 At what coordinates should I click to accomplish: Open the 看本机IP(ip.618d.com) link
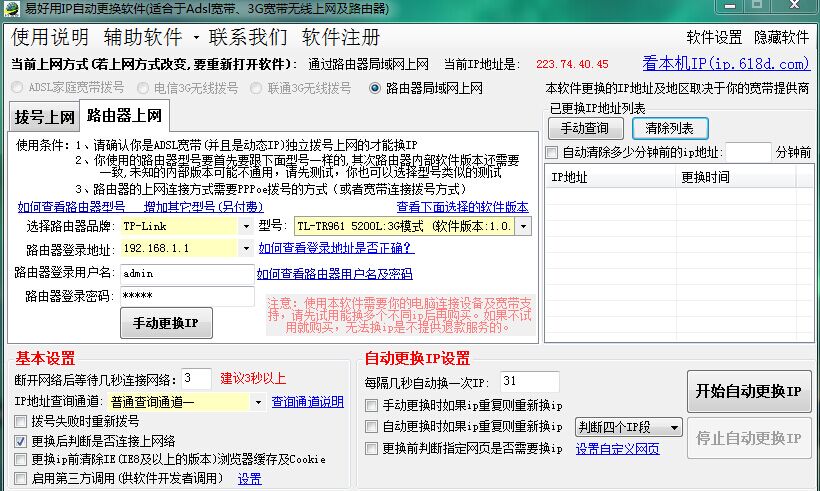740,64
